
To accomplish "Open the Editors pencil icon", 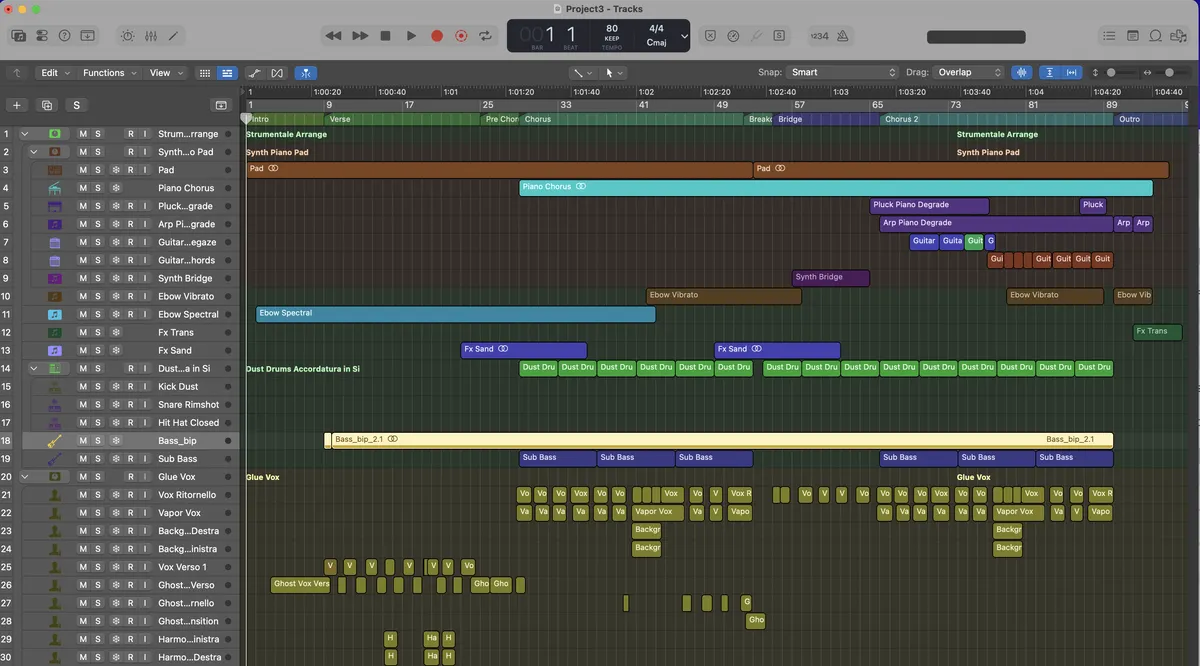I will [x=174, y=35].
